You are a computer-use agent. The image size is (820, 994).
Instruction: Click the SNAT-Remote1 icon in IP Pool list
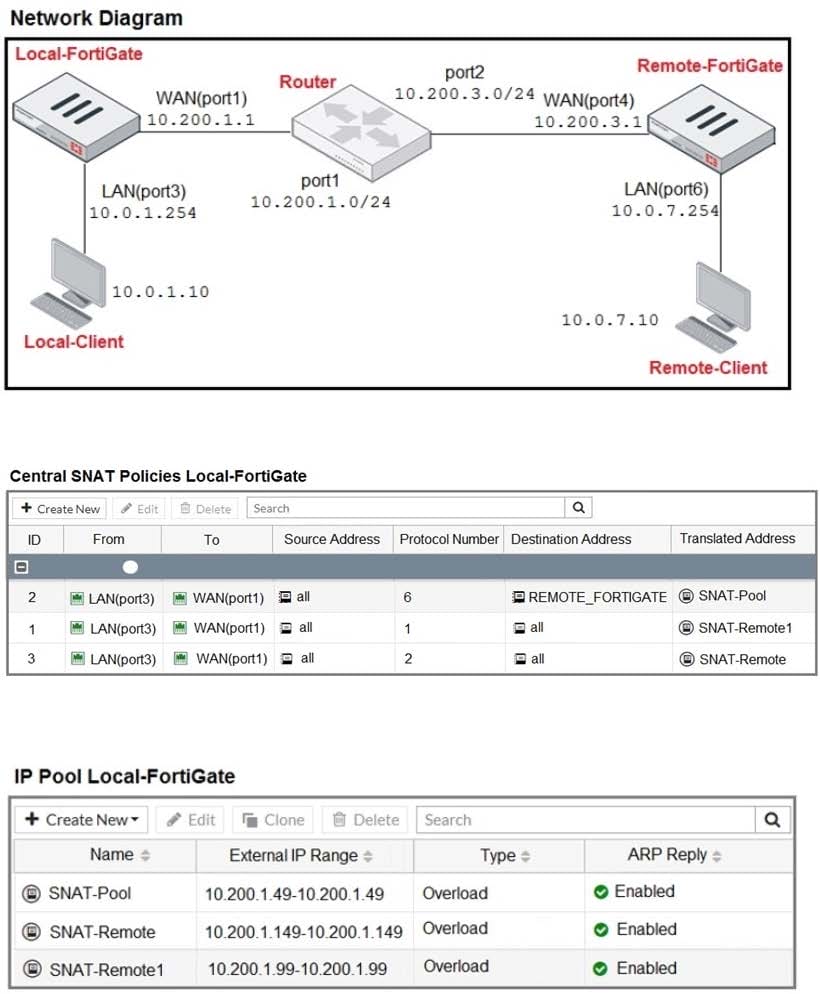[32, 969]
